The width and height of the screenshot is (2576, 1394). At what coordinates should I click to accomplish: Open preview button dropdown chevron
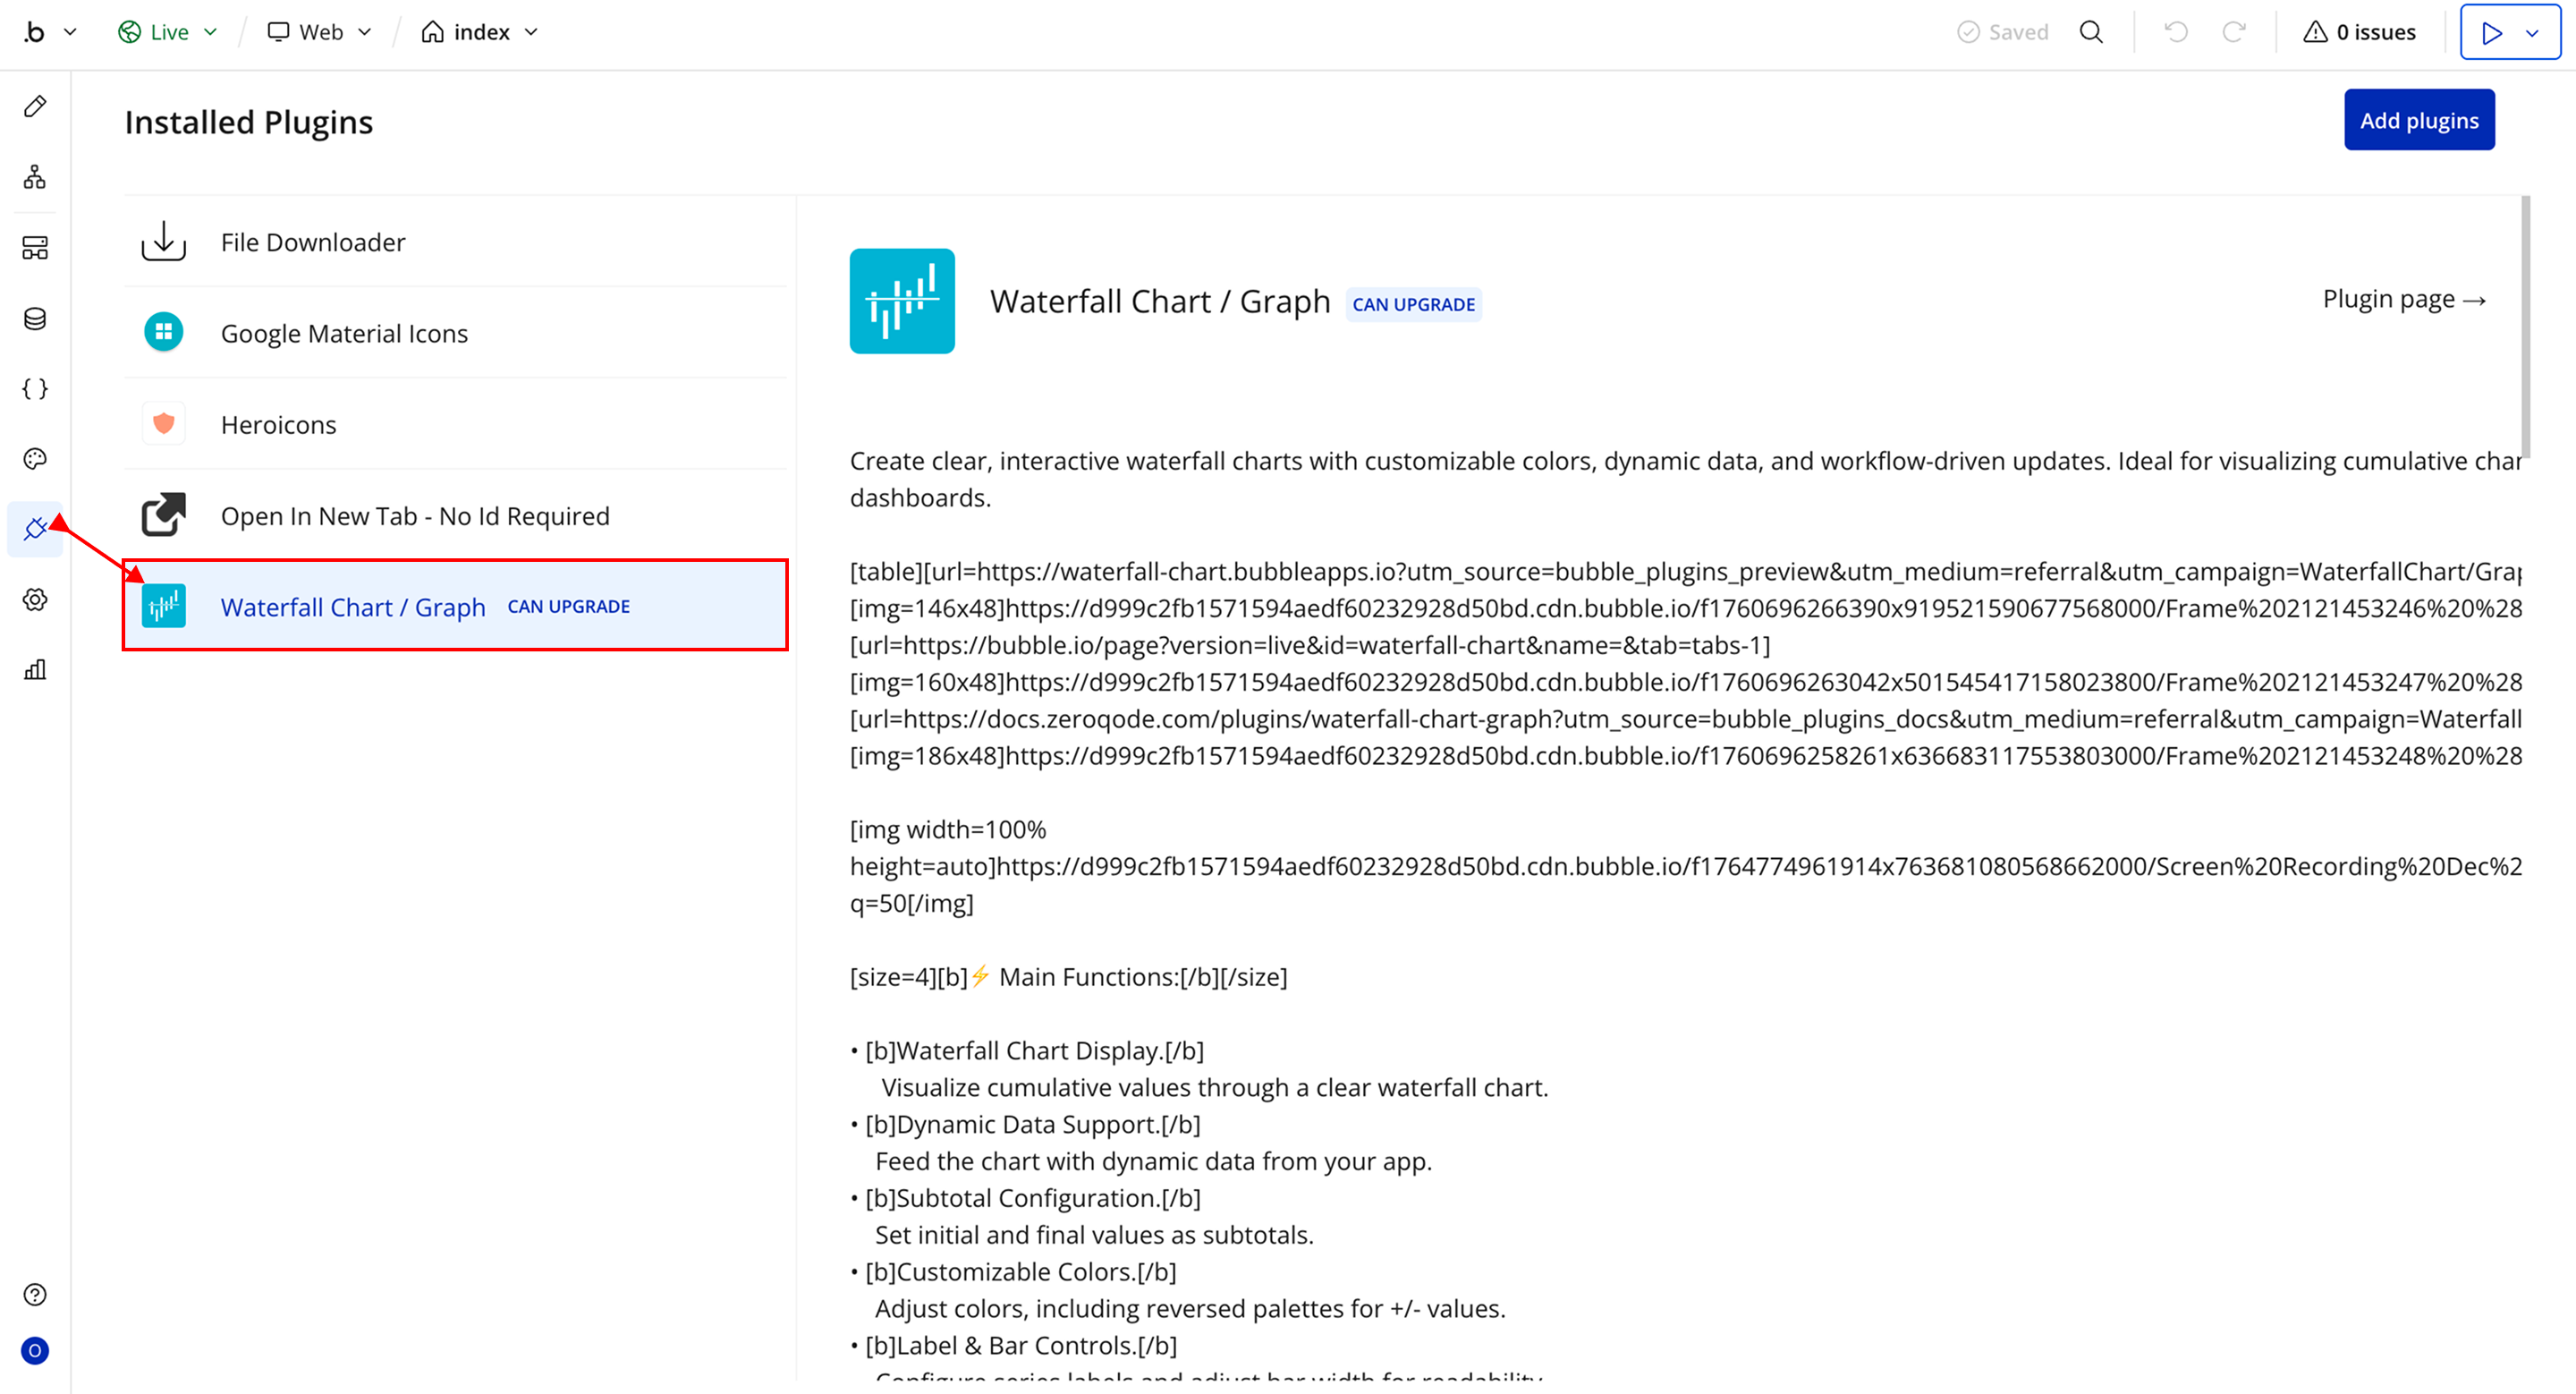pos(2532,33)
